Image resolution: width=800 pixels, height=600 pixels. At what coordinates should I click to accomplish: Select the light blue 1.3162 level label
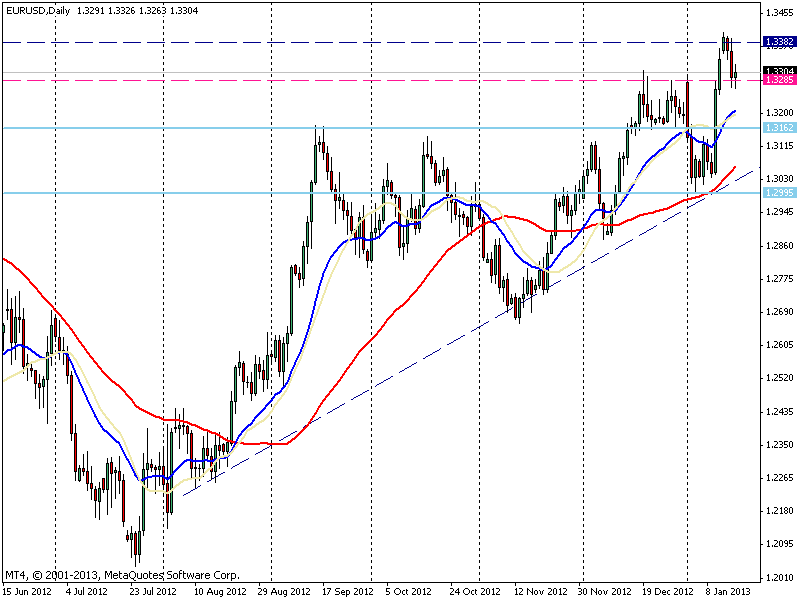pyautogui.click(x=780, y=128)
